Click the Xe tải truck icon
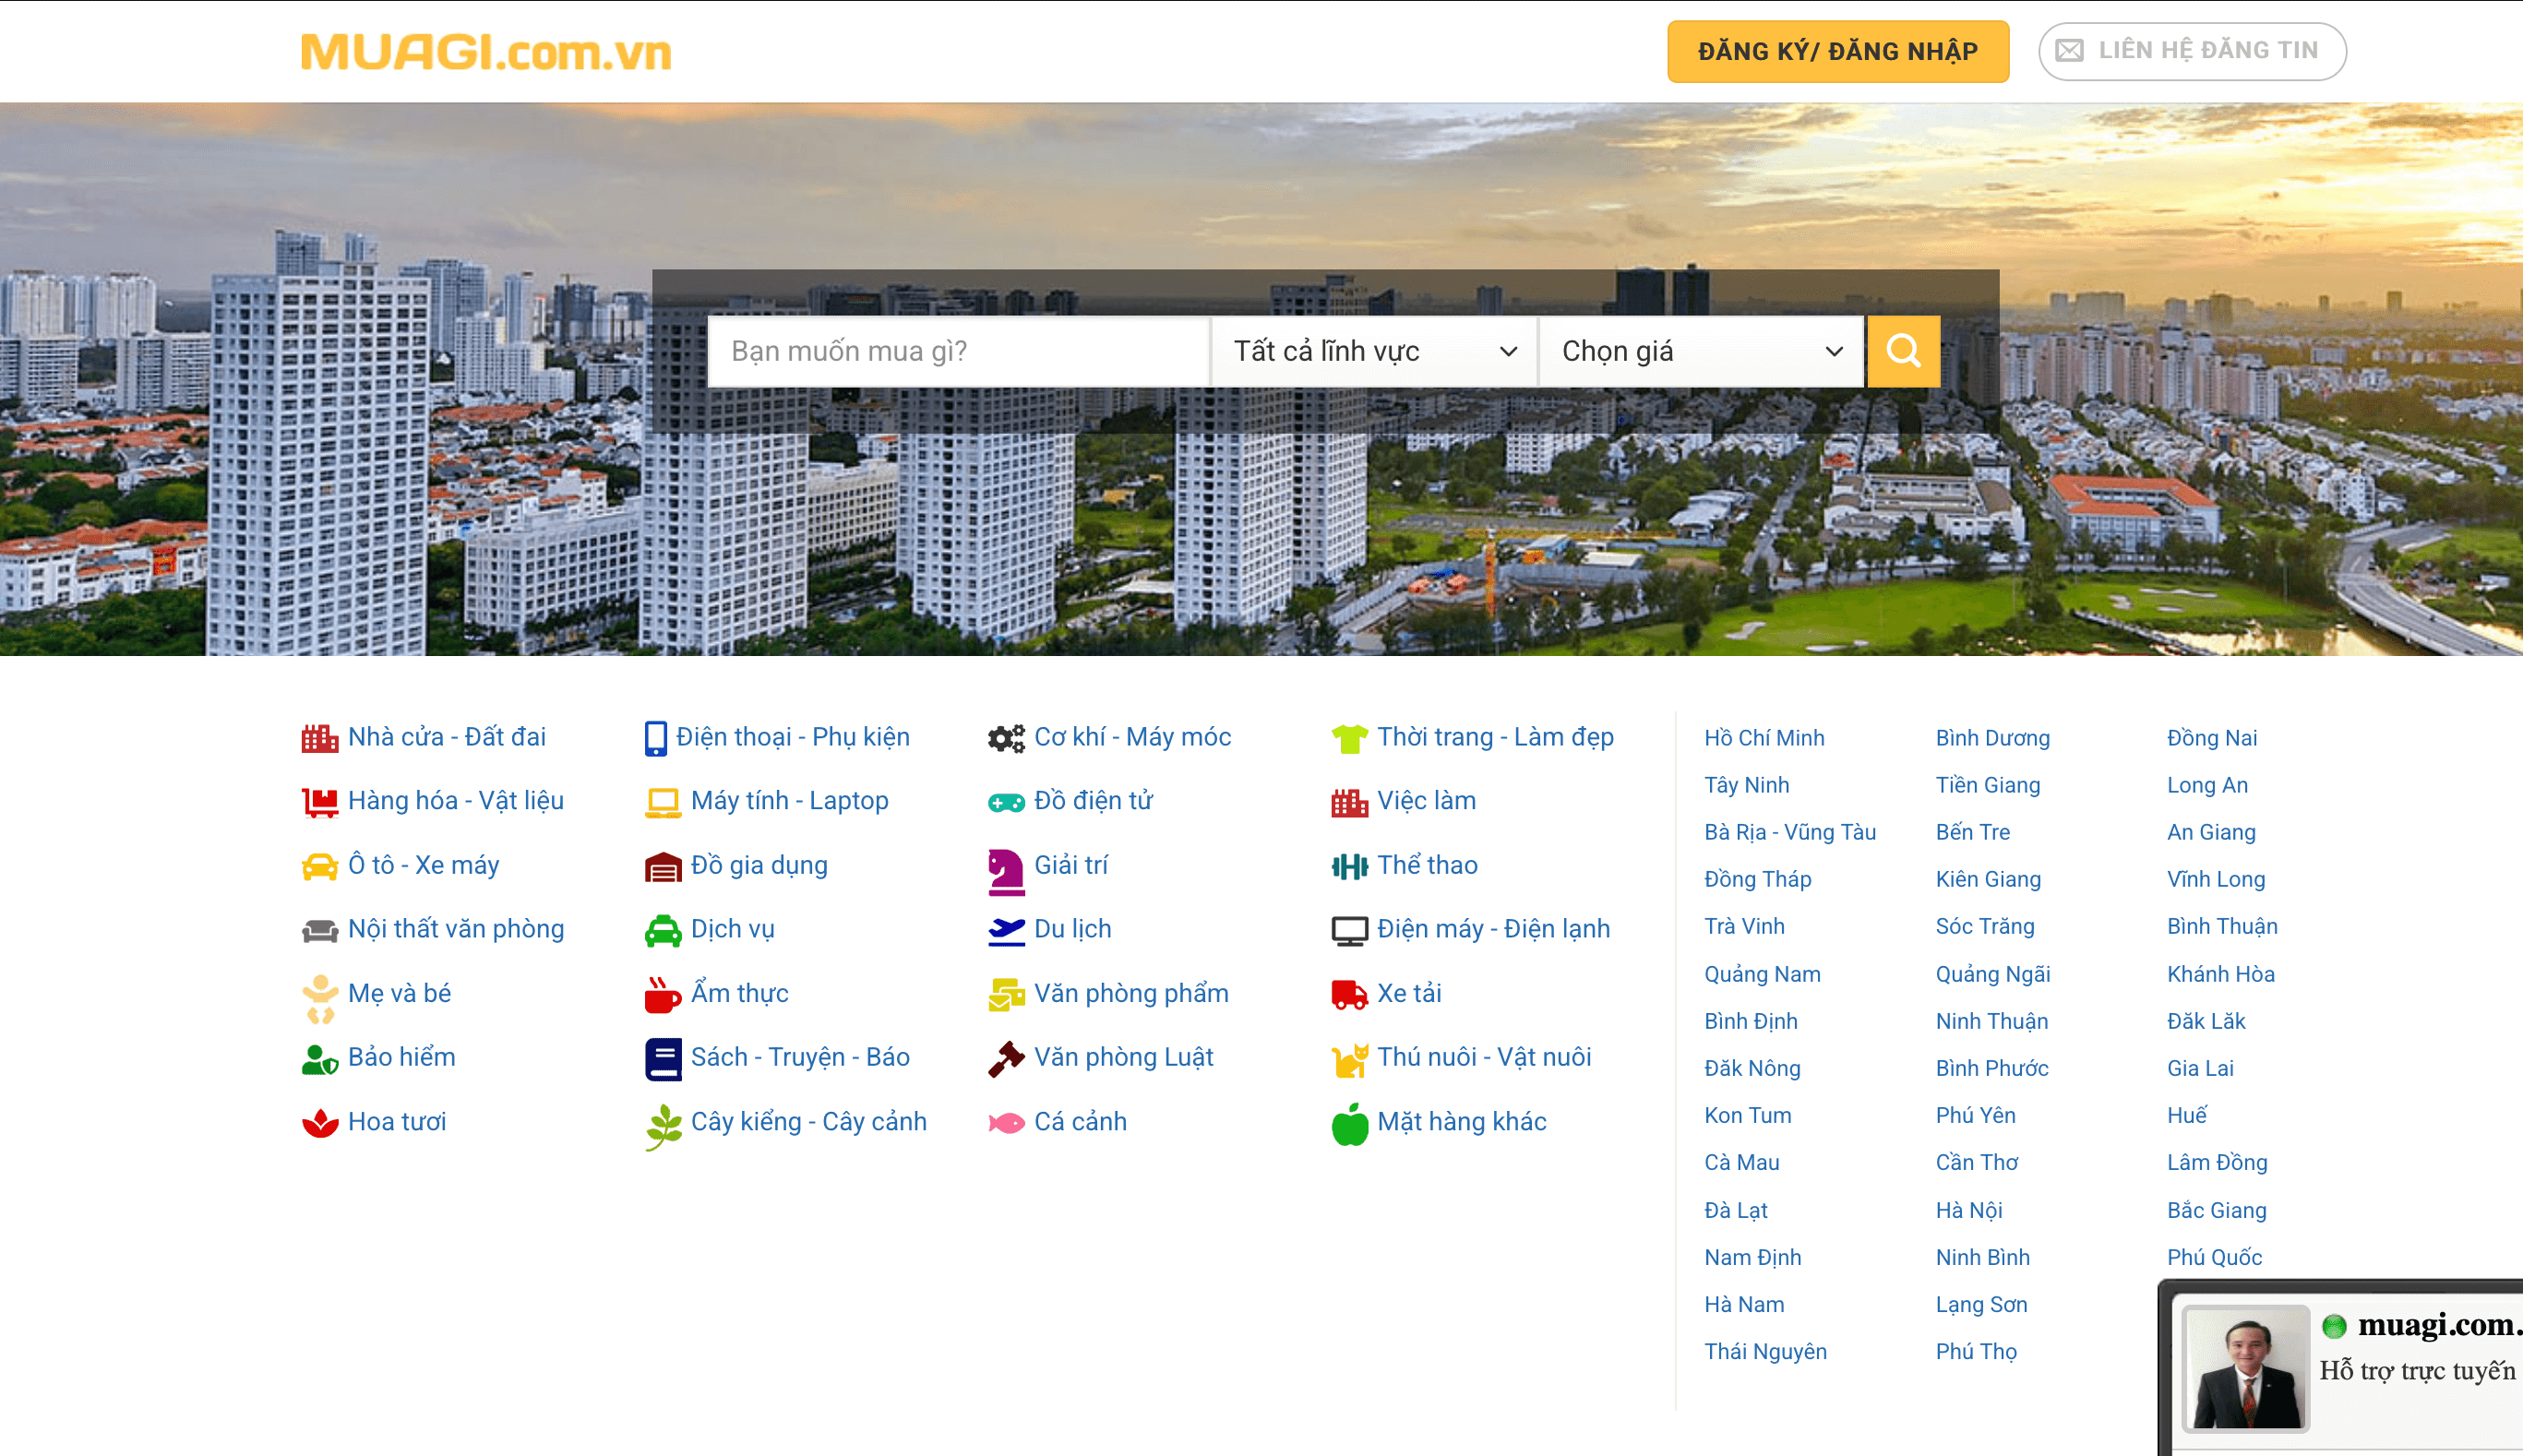2523x1456 pixels. (1349, 994)
